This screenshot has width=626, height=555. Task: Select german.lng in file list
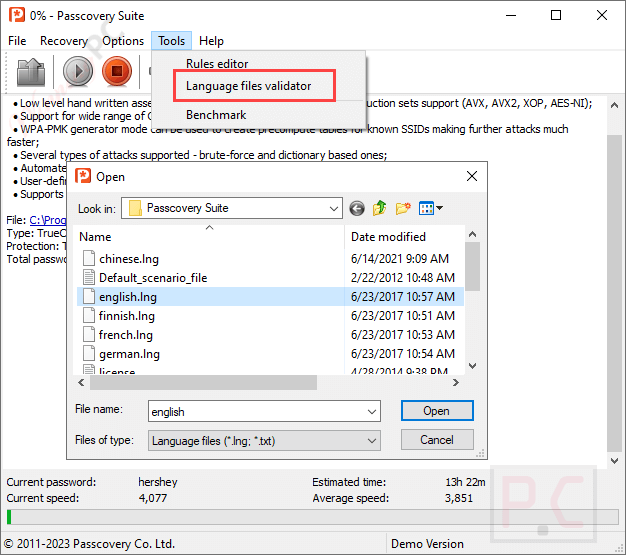tap(129, 354)
